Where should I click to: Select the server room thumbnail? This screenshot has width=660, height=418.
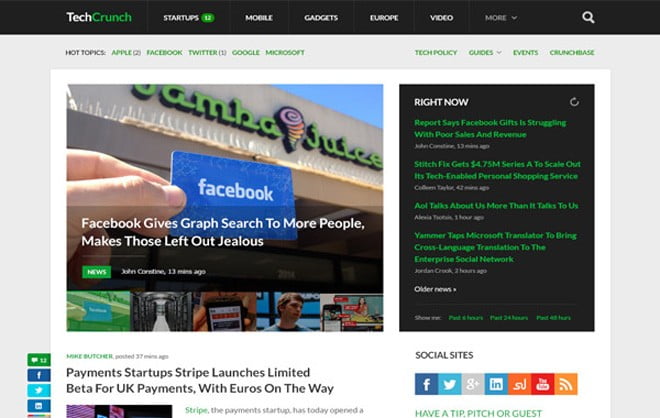pyautogui.click(x=161, y=312)
